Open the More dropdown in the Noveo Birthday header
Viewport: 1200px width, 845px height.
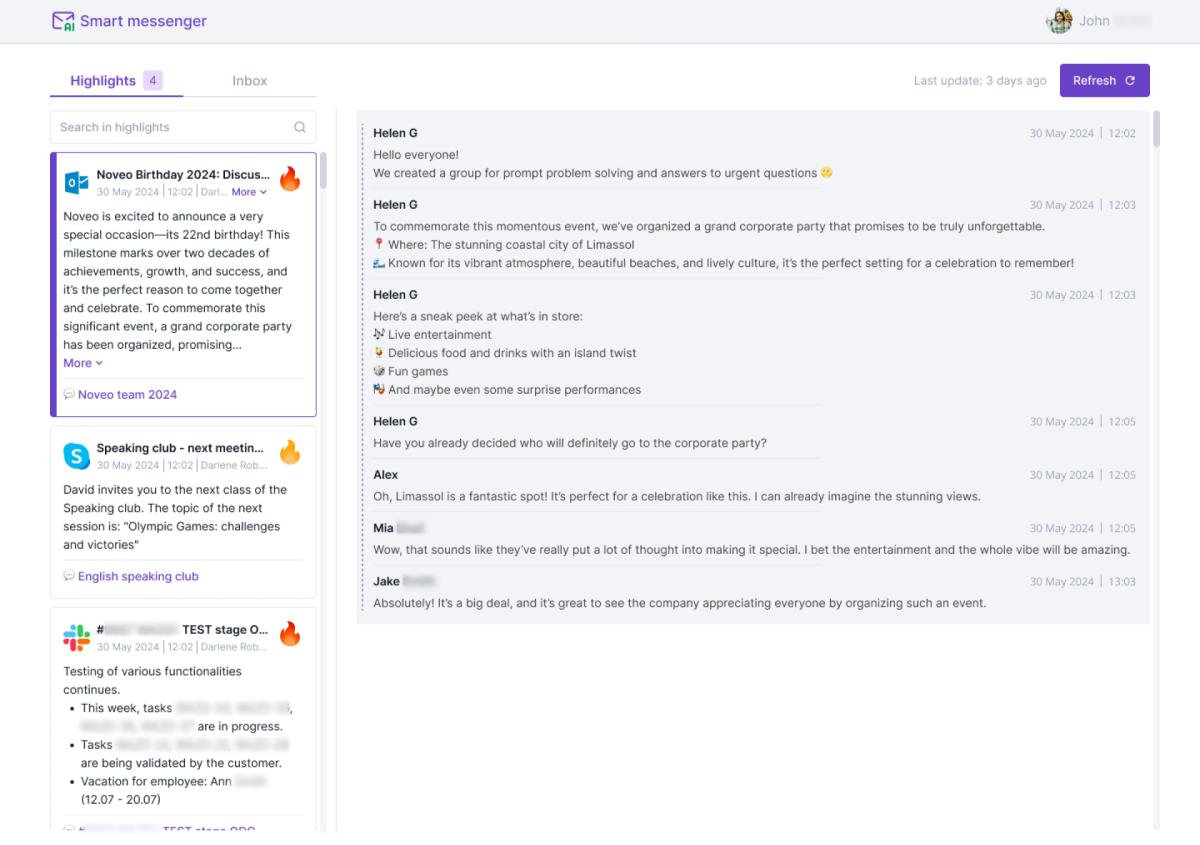point(247,190)
